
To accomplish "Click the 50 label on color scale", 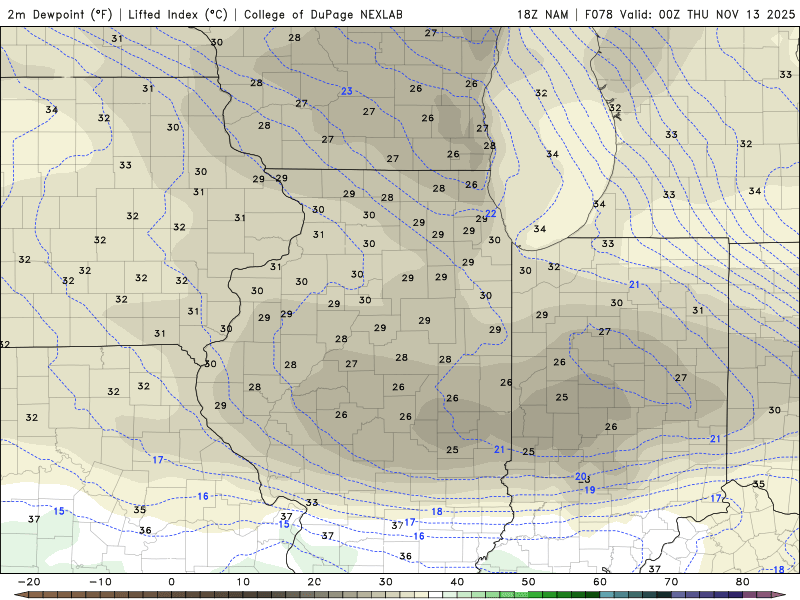I will point(529,582).
